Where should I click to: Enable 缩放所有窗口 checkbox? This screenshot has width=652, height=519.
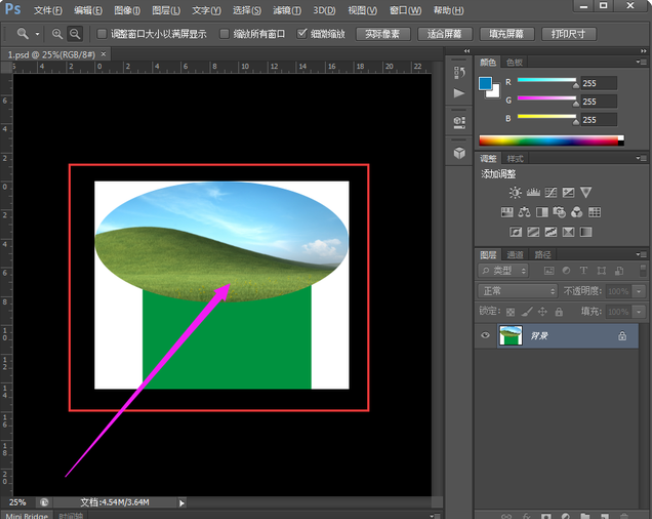pyautogui.click(x=224, y=34)
